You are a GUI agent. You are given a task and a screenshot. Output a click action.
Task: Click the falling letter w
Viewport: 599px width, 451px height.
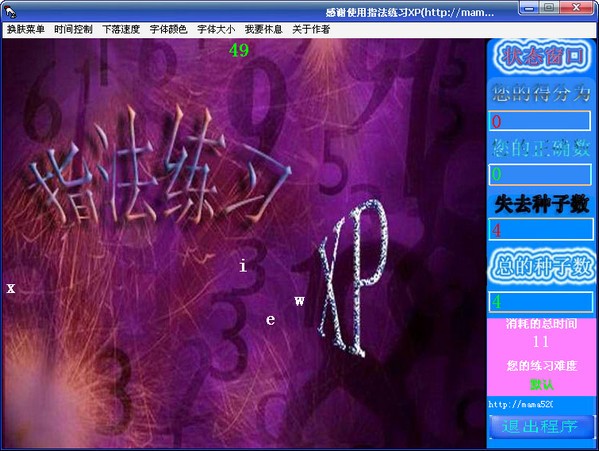point(300,301)
